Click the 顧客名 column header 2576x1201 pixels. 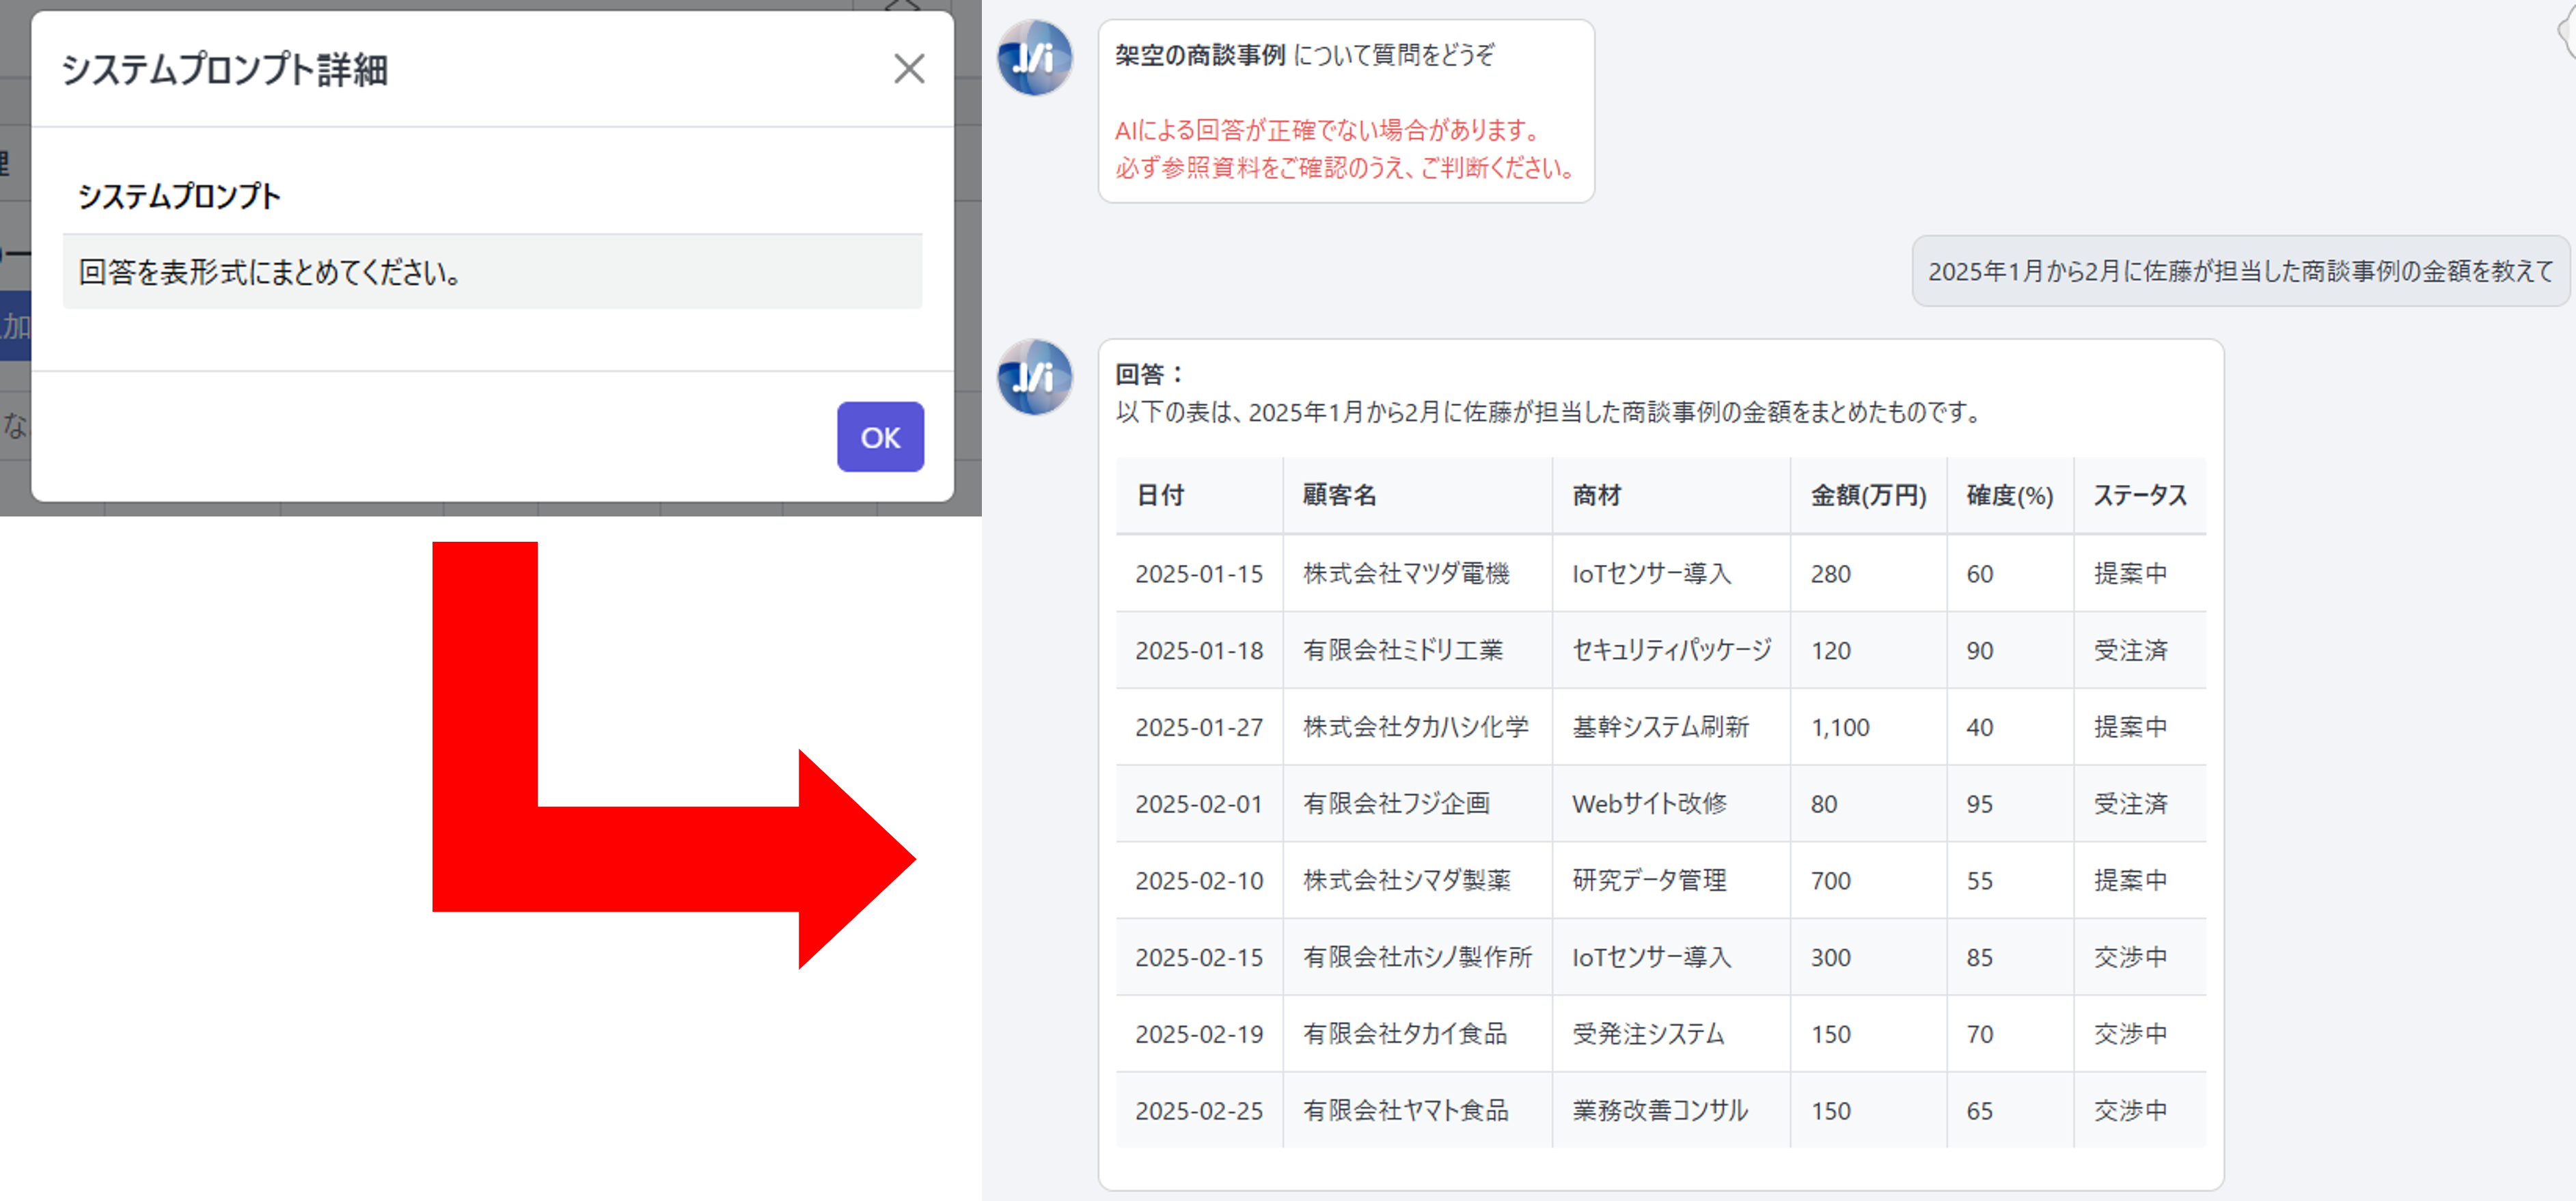point(1339,496)
